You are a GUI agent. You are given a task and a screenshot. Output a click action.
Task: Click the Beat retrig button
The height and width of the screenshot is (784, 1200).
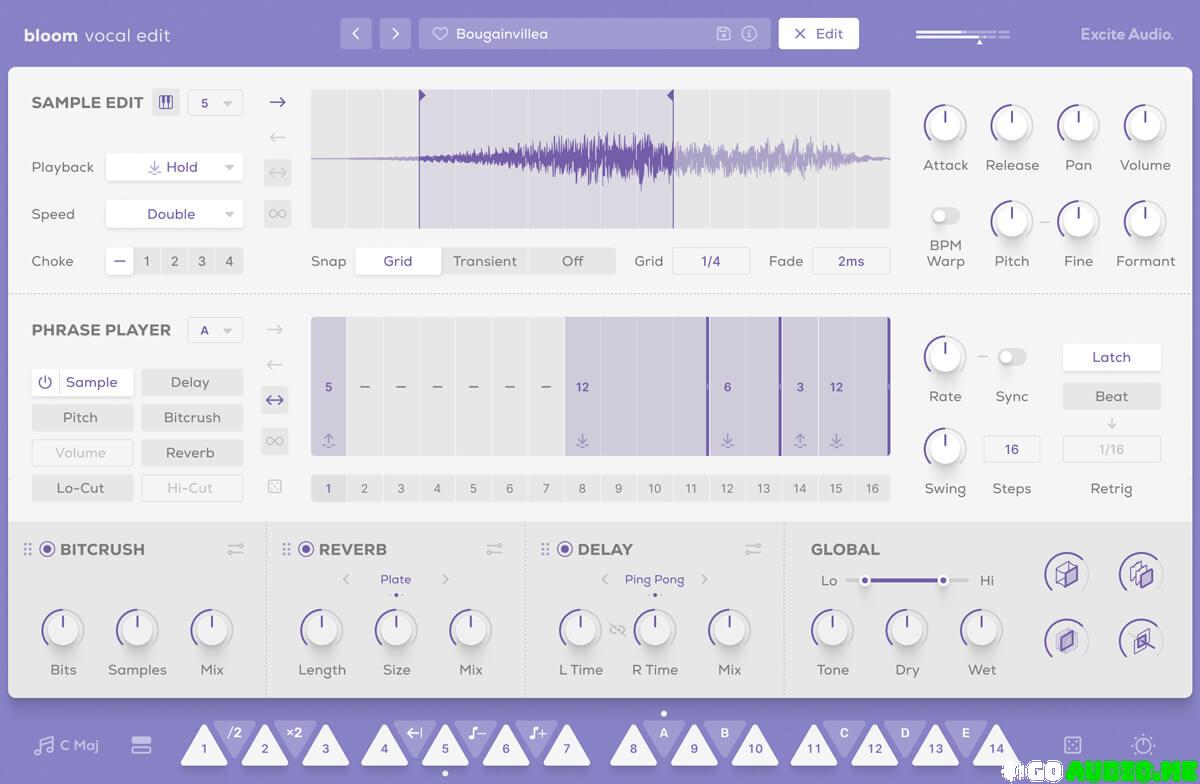click(x=1111, y=396)
